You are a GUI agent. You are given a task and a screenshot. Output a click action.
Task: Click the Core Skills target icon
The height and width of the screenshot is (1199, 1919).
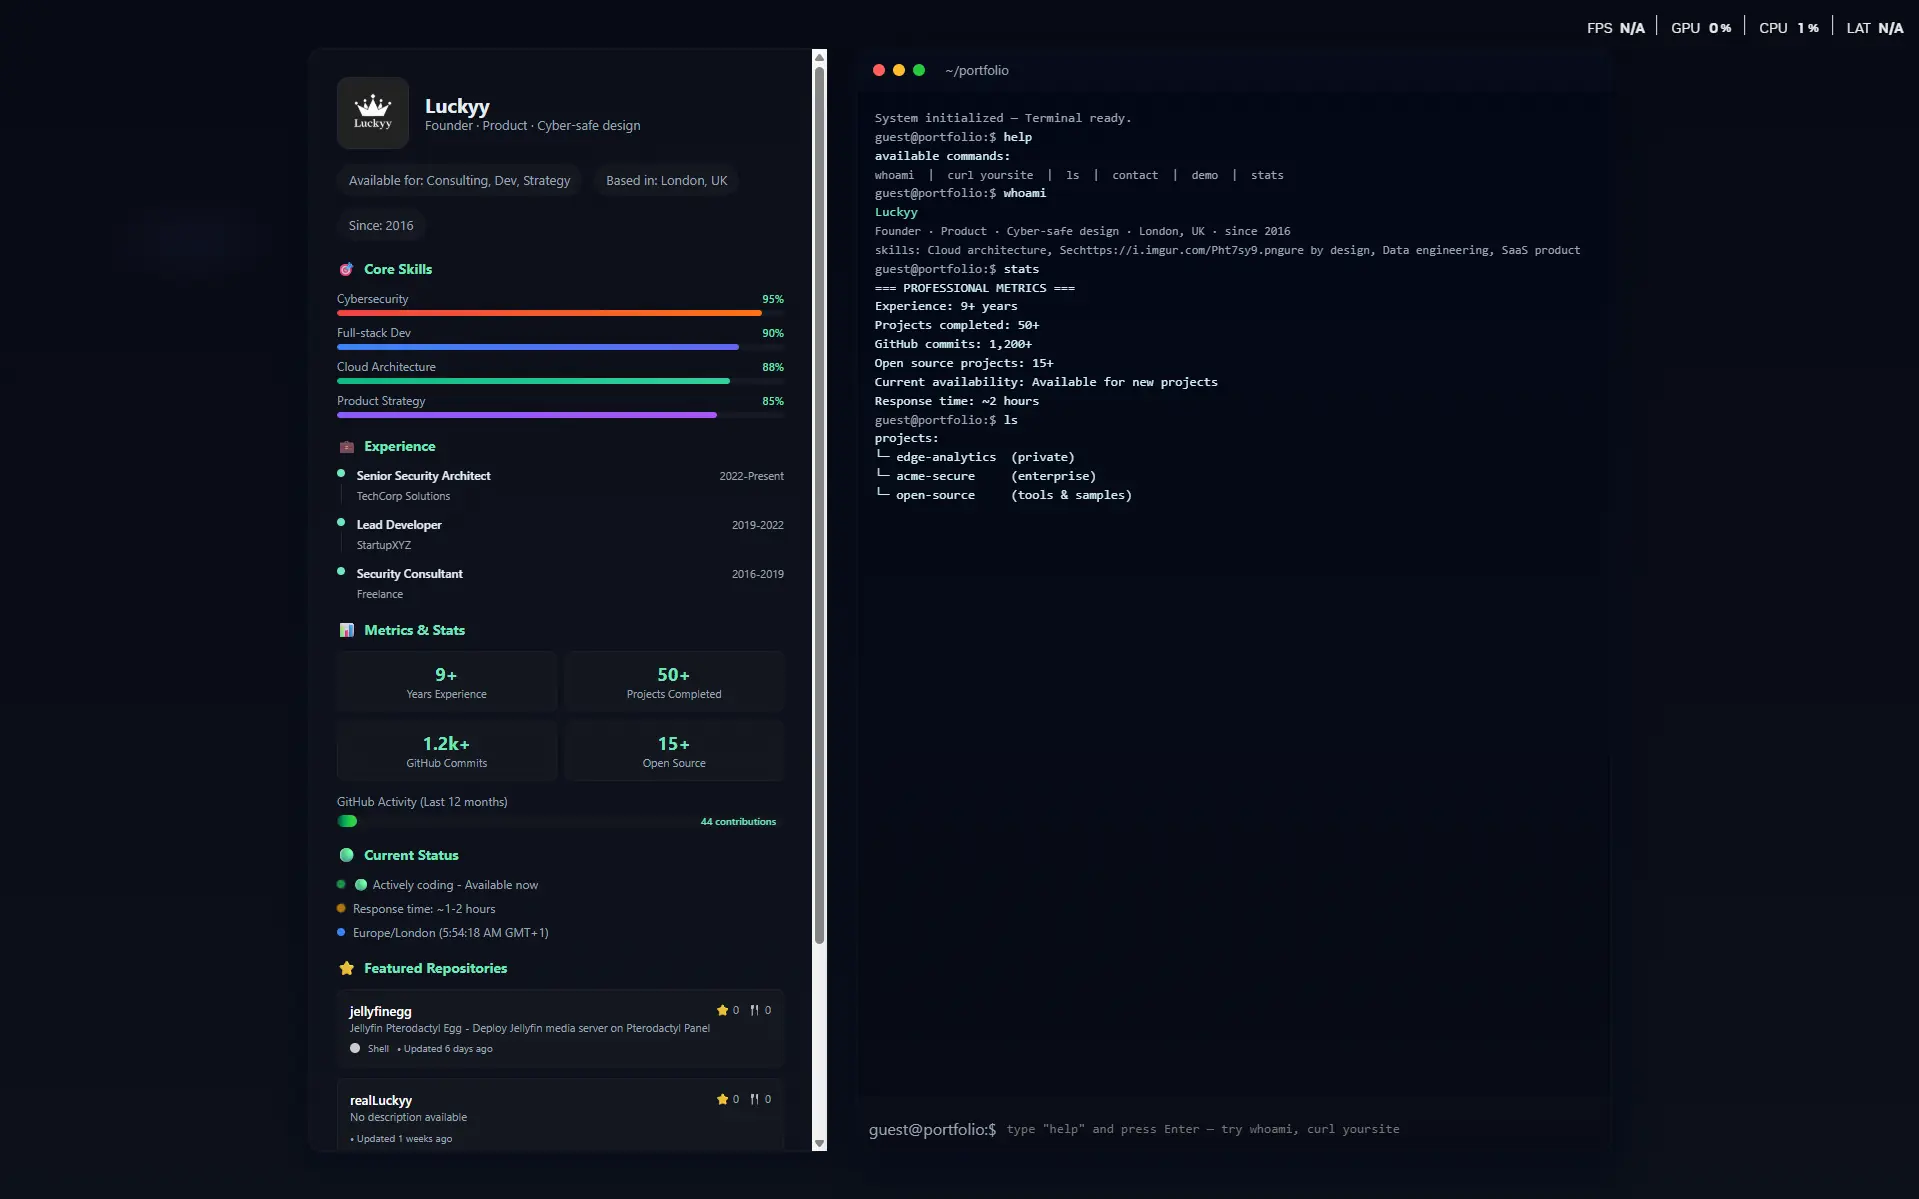point(346,269)
